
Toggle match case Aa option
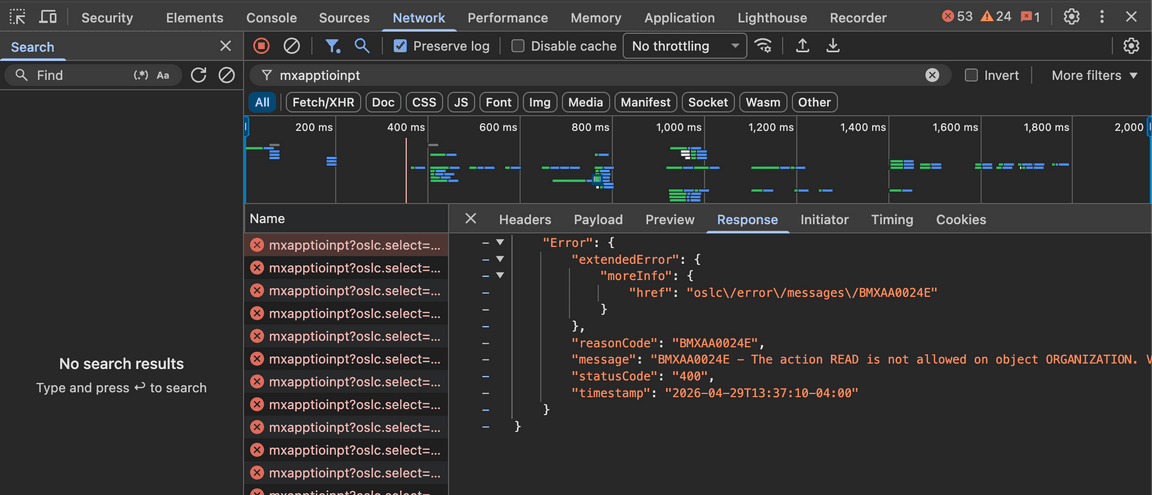pos(163,75)
